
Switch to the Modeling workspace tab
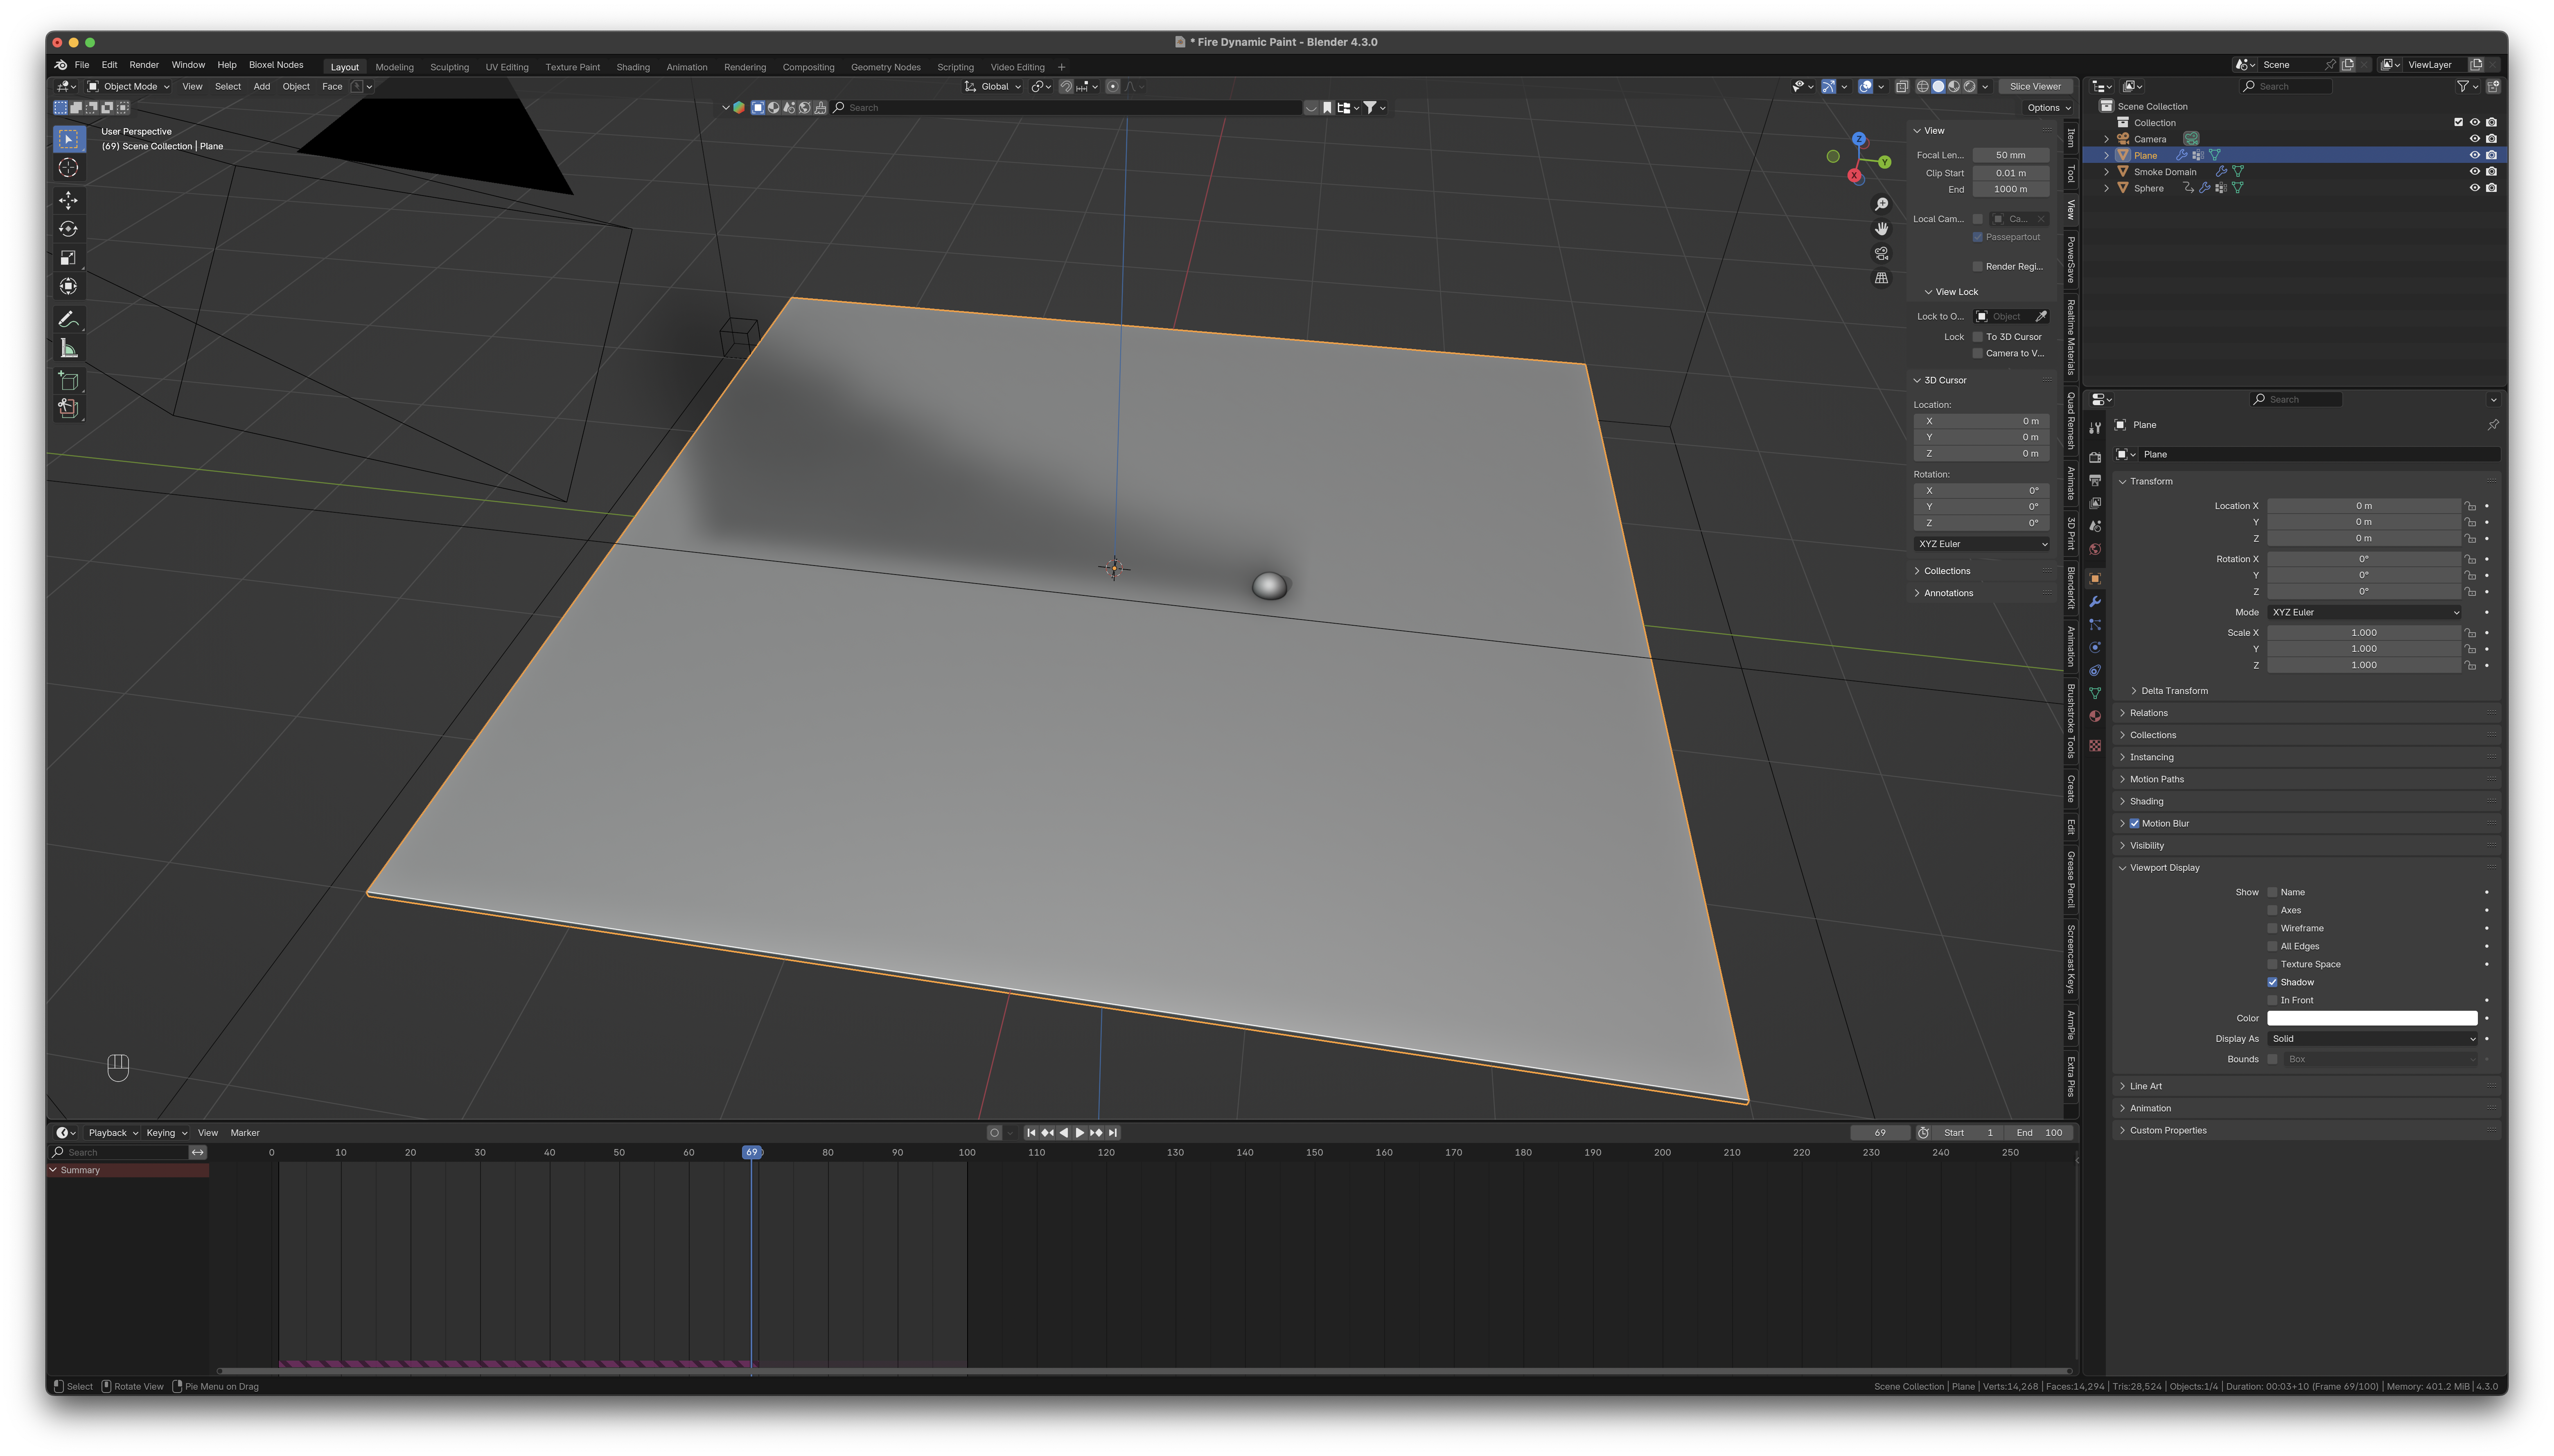coord(394,68)
